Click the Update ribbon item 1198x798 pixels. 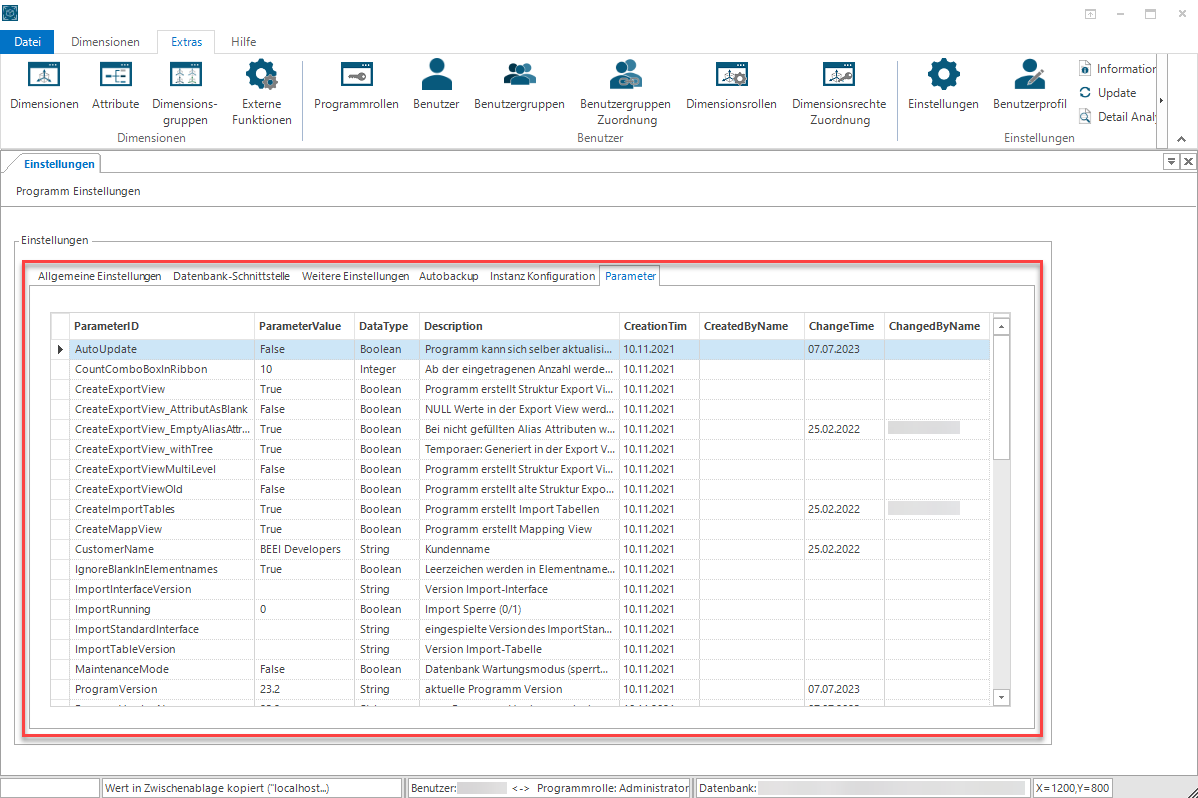coord(1108,92)
